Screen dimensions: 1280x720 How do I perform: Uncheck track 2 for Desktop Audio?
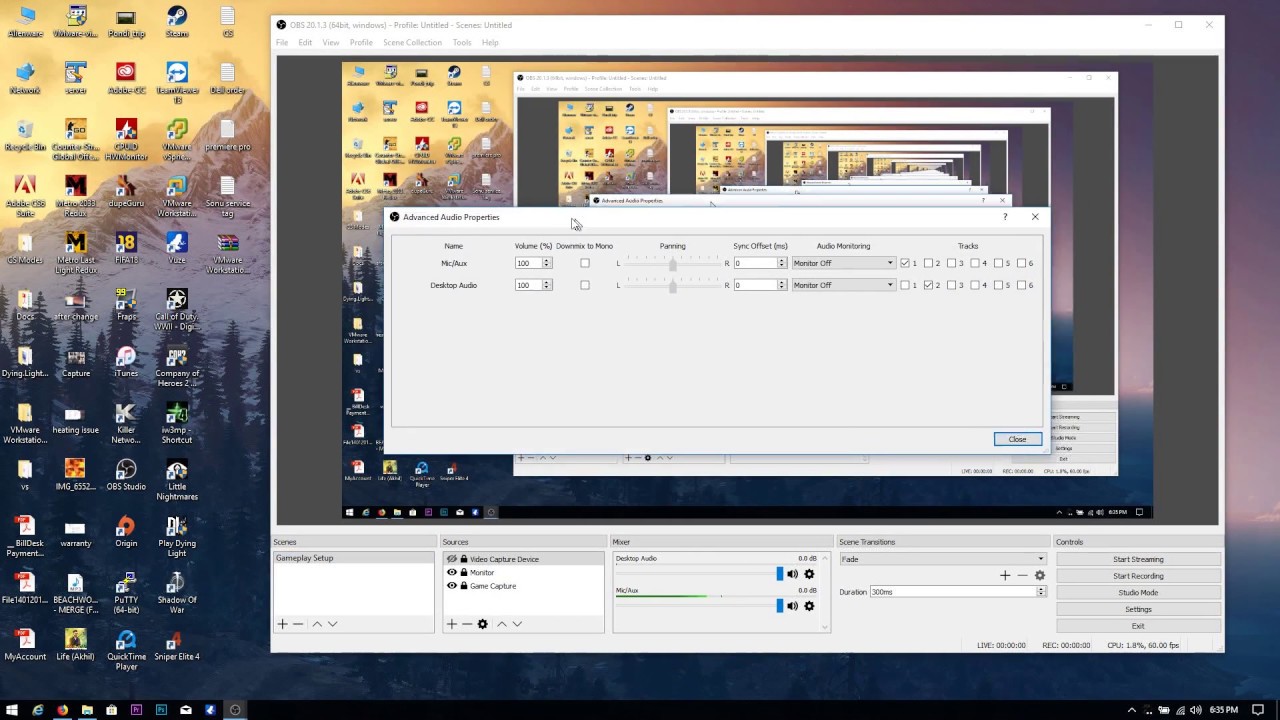coord(929,285)
